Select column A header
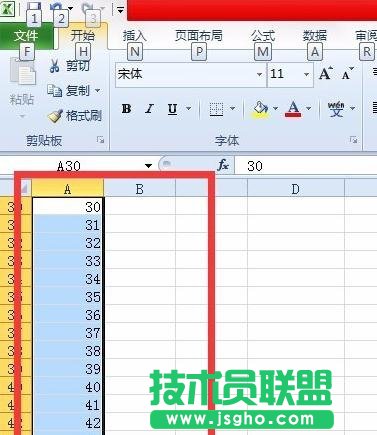Screen dimensions: 377x435 (x=68, y=189)
